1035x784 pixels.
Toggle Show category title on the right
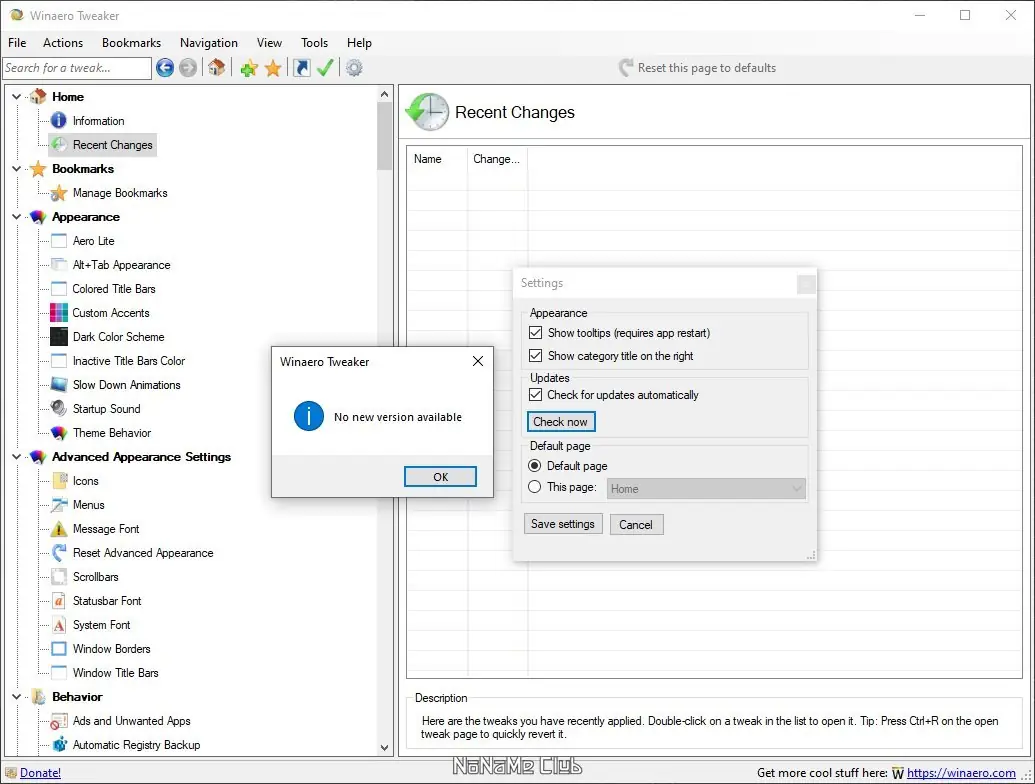535,356
